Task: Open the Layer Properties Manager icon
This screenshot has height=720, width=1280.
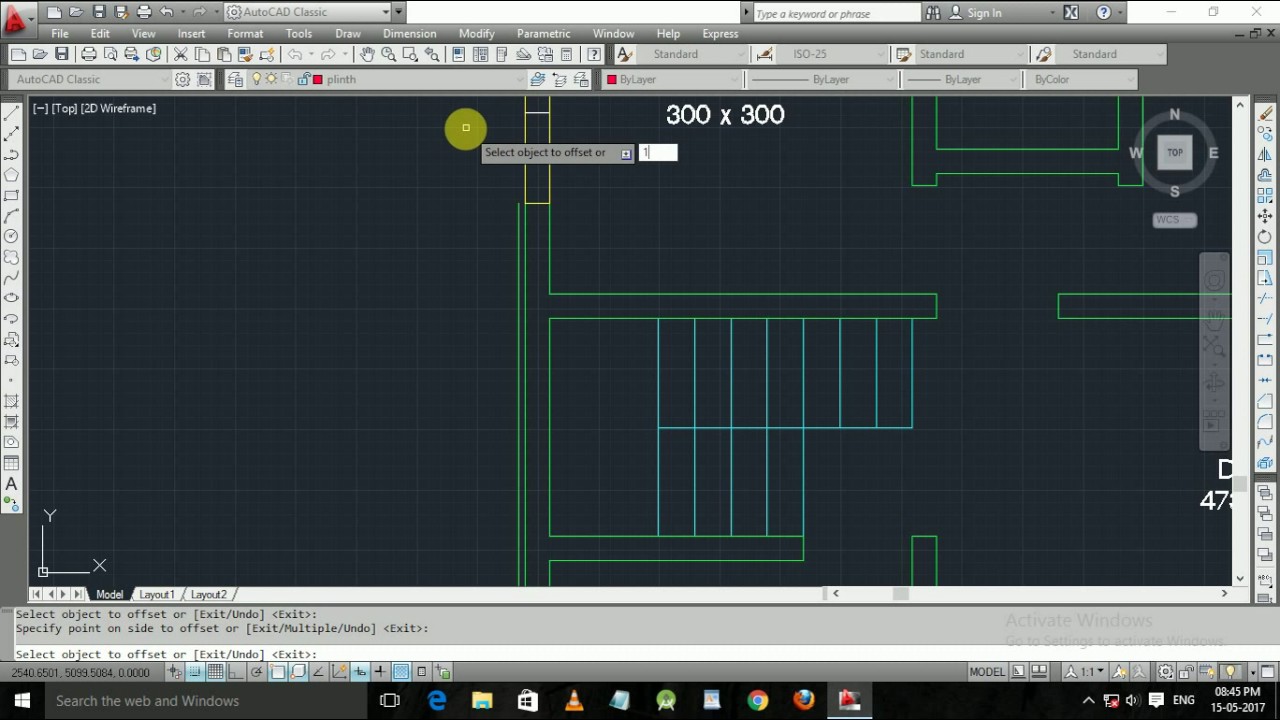Action: [236, 79]
